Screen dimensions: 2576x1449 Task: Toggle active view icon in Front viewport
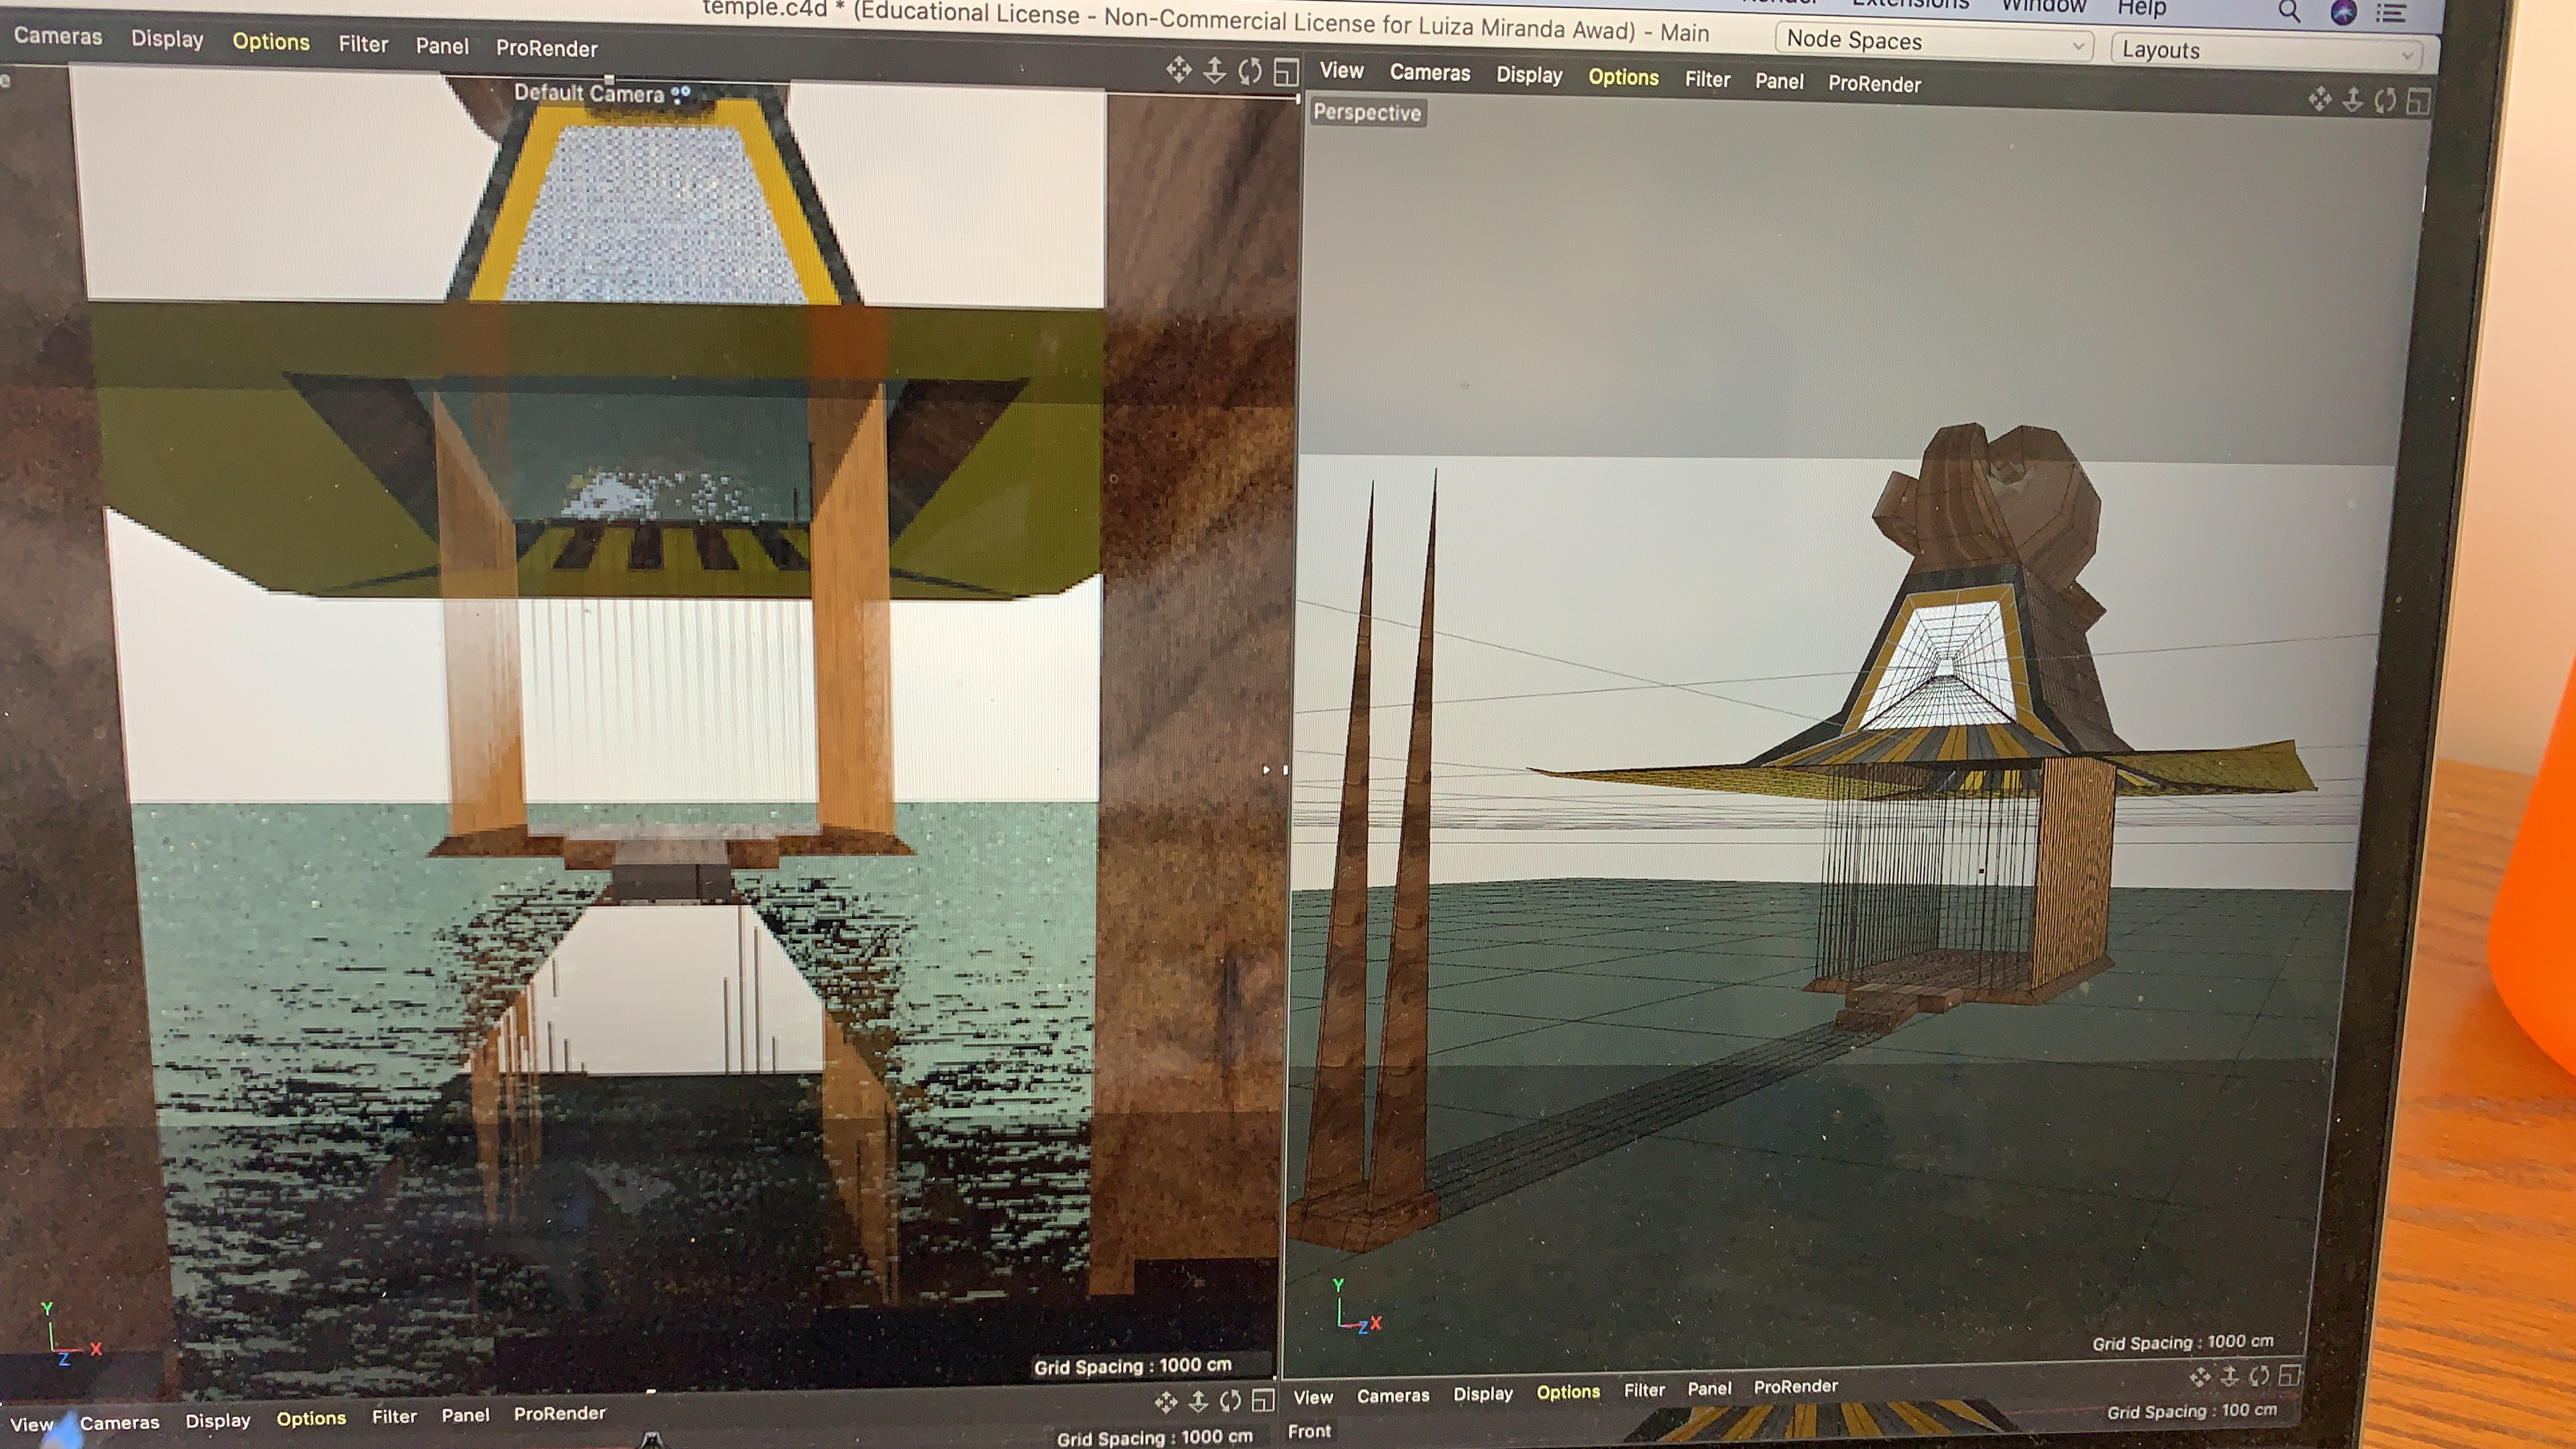2289,1375
